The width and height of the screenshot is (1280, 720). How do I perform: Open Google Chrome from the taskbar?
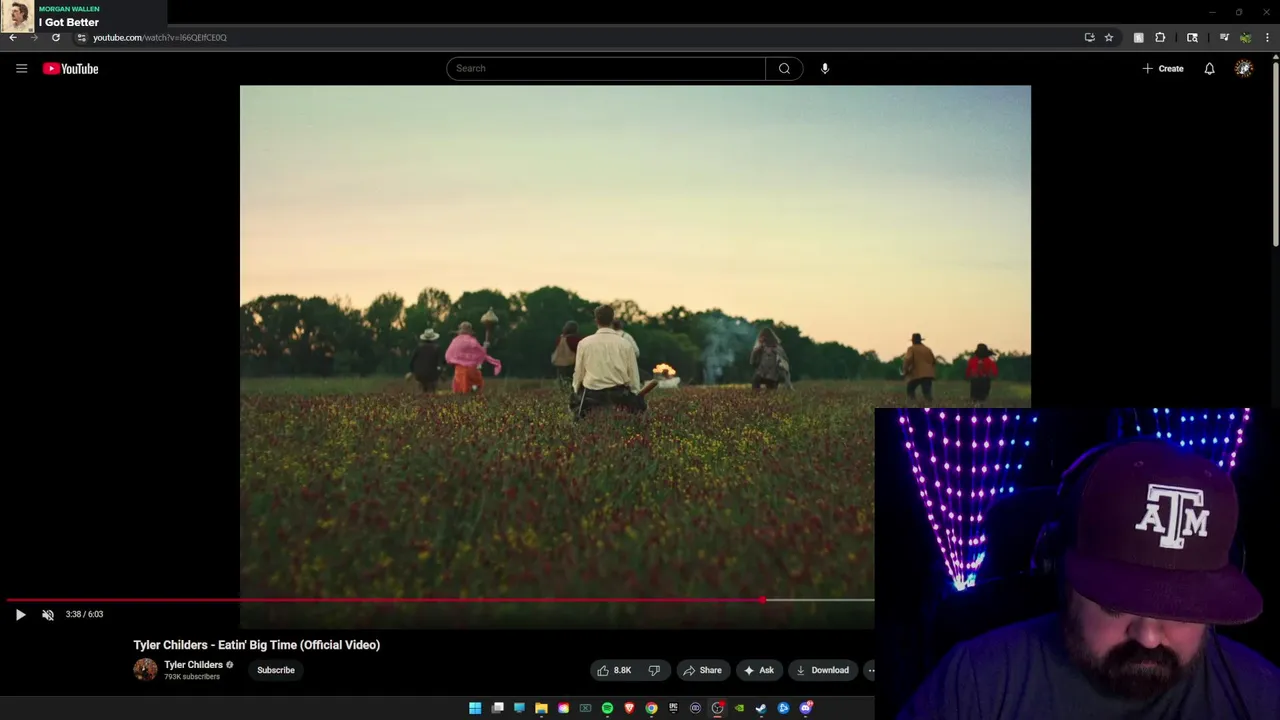tap(651, 708)
